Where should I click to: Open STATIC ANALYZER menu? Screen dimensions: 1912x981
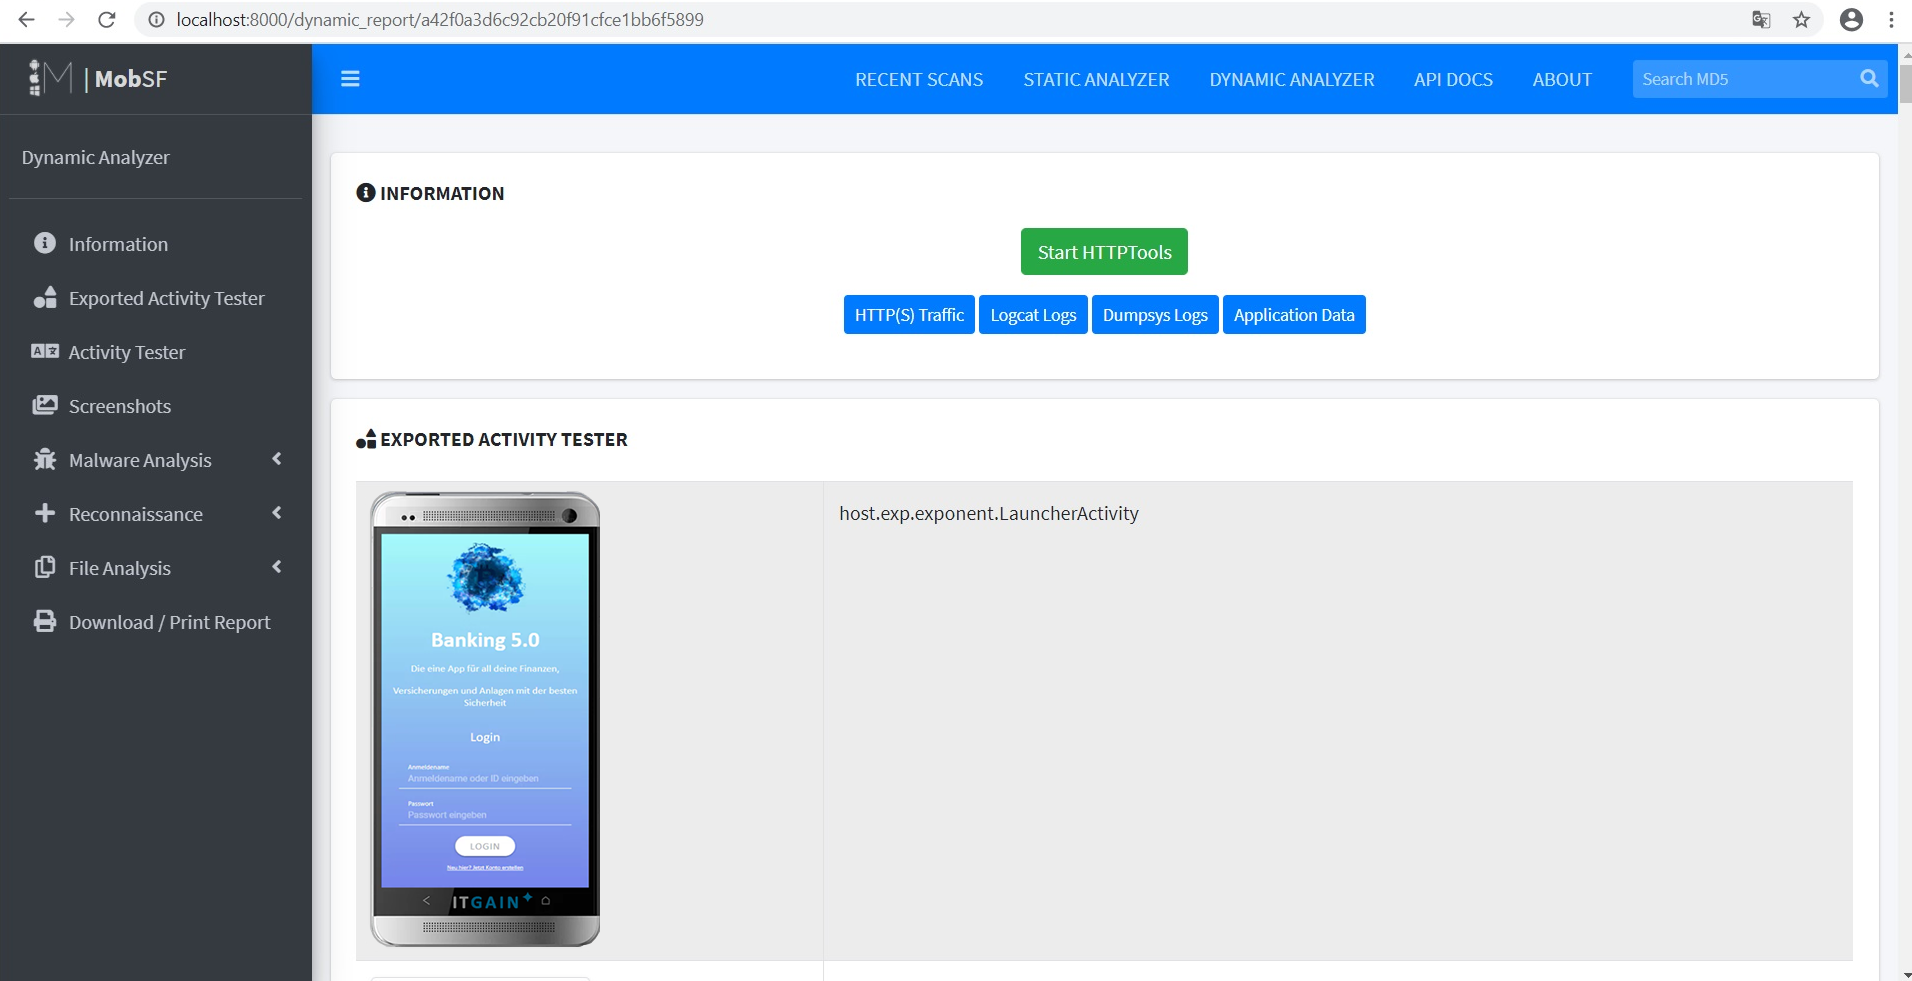pos(1096,79)
